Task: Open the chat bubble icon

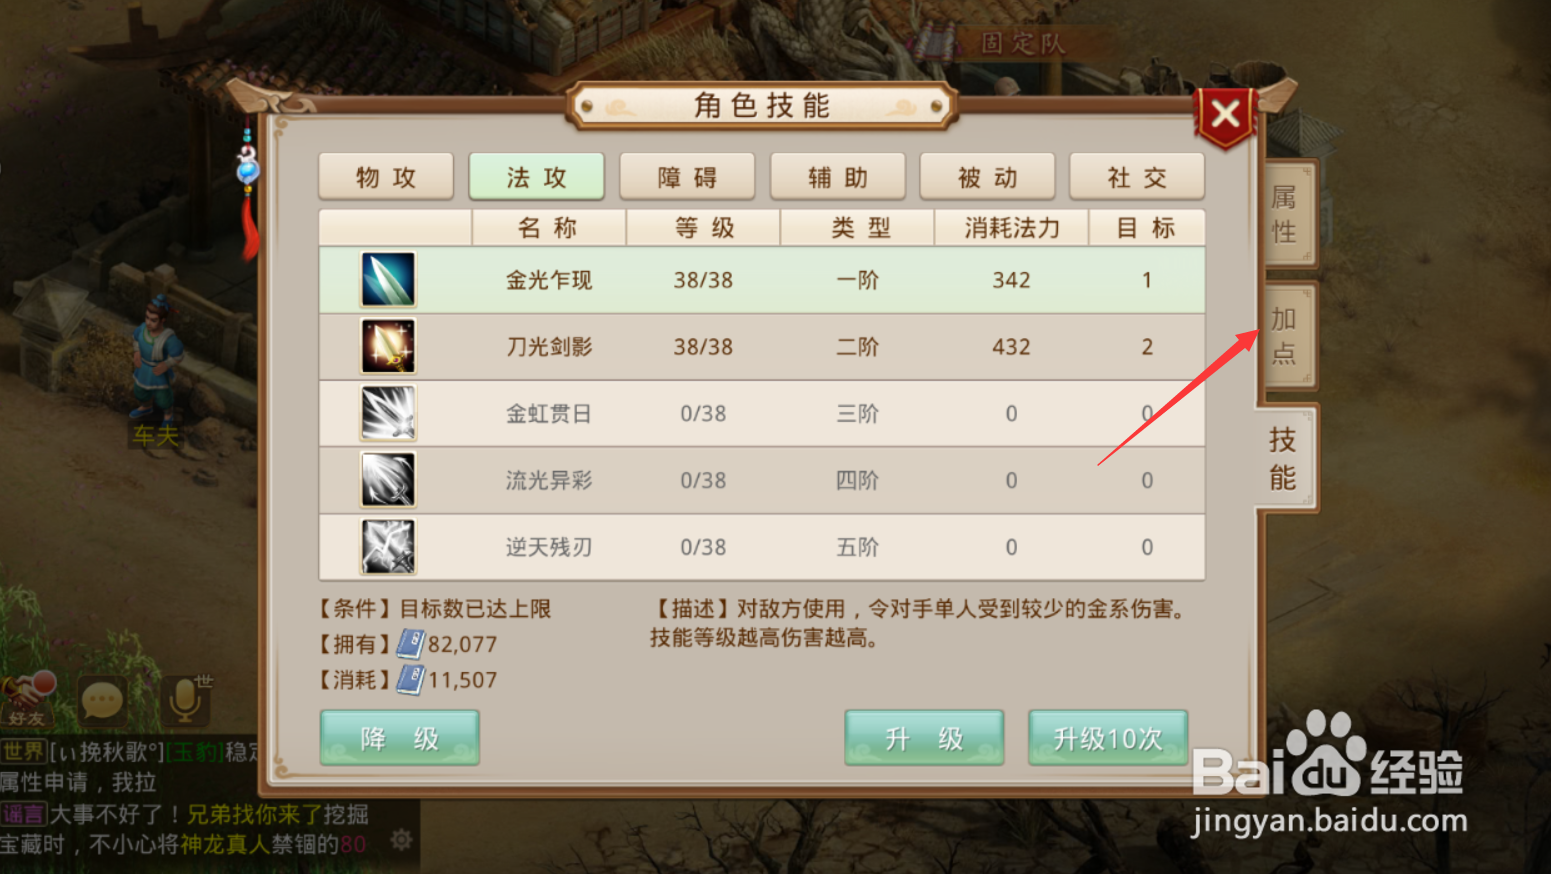Action: (x=102, y=700)
